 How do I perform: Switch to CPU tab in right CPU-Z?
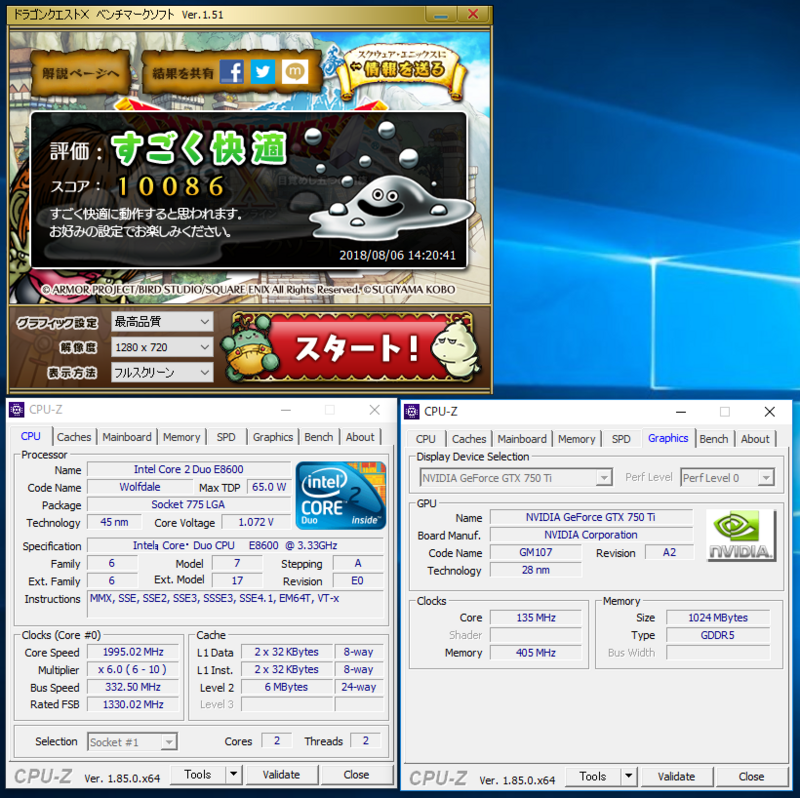pos(426,439)
